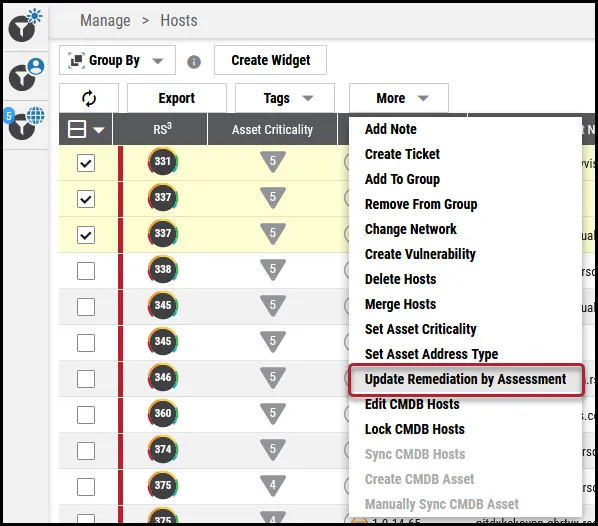This screenshot has width=598, height=526.
Task: Go to Manage in the breadcrumb
Action: tap(105, 20)
